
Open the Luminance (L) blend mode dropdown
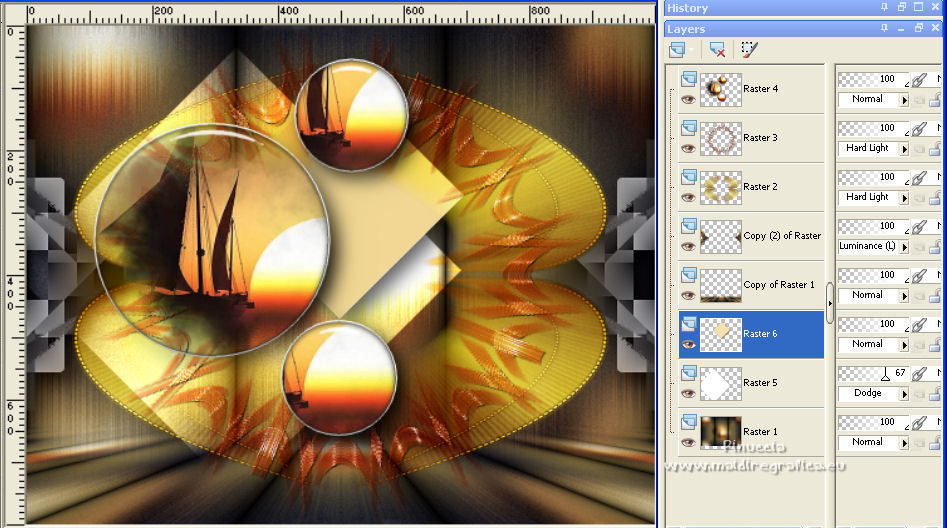(x=904, y=246)
